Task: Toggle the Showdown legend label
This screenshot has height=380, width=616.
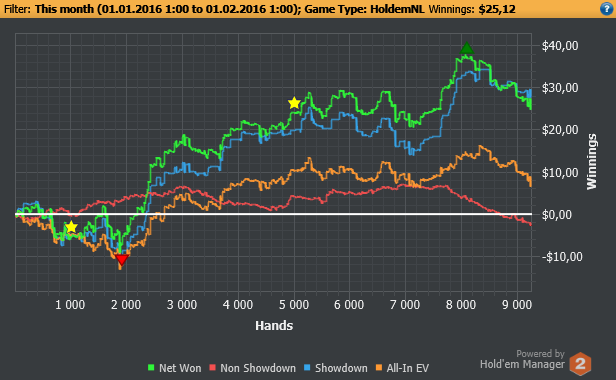Action: pos(341,368)
